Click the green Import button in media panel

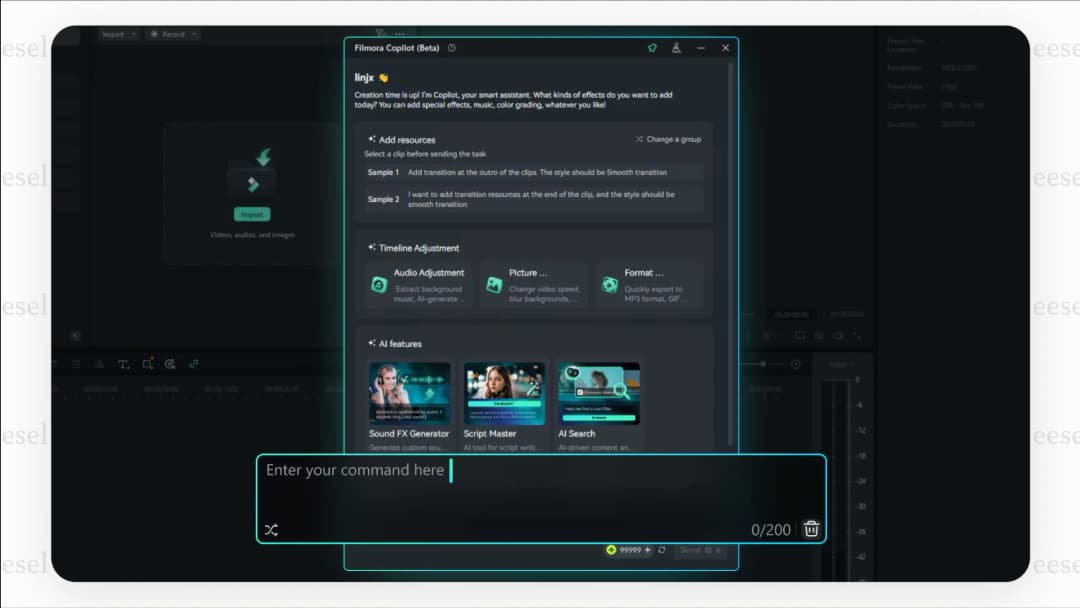252,214
